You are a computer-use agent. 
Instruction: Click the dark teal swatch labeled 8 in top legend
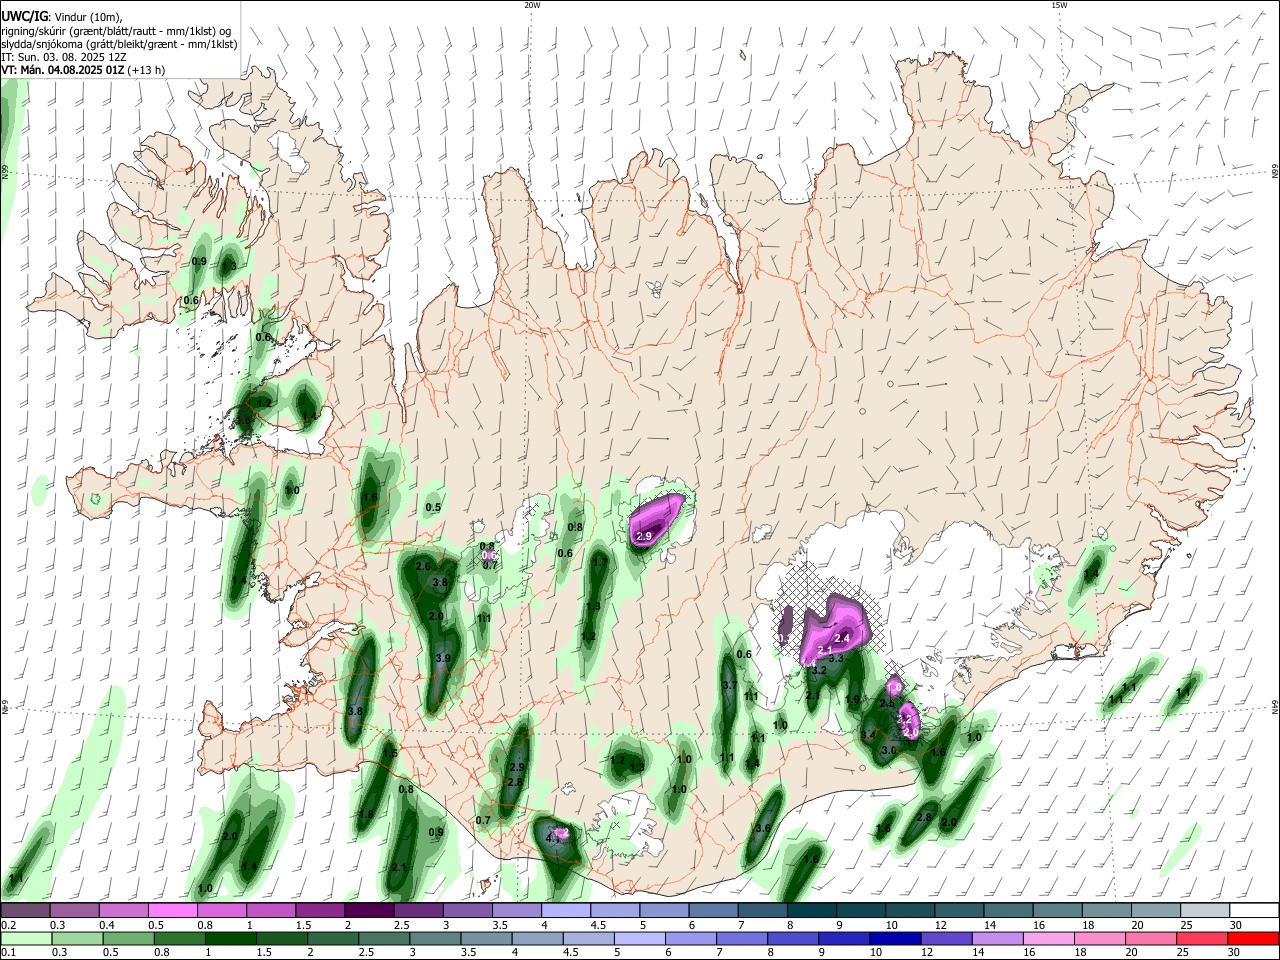pos(811,911)
